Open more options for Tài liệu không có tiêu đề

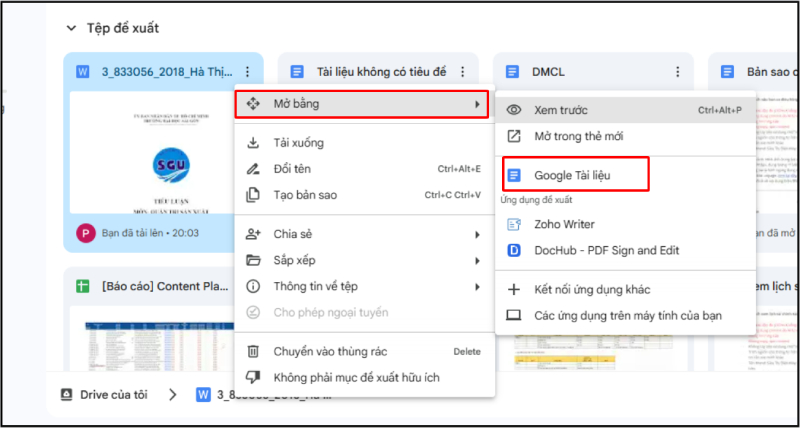pyautogui.click(x=462, y=72)
